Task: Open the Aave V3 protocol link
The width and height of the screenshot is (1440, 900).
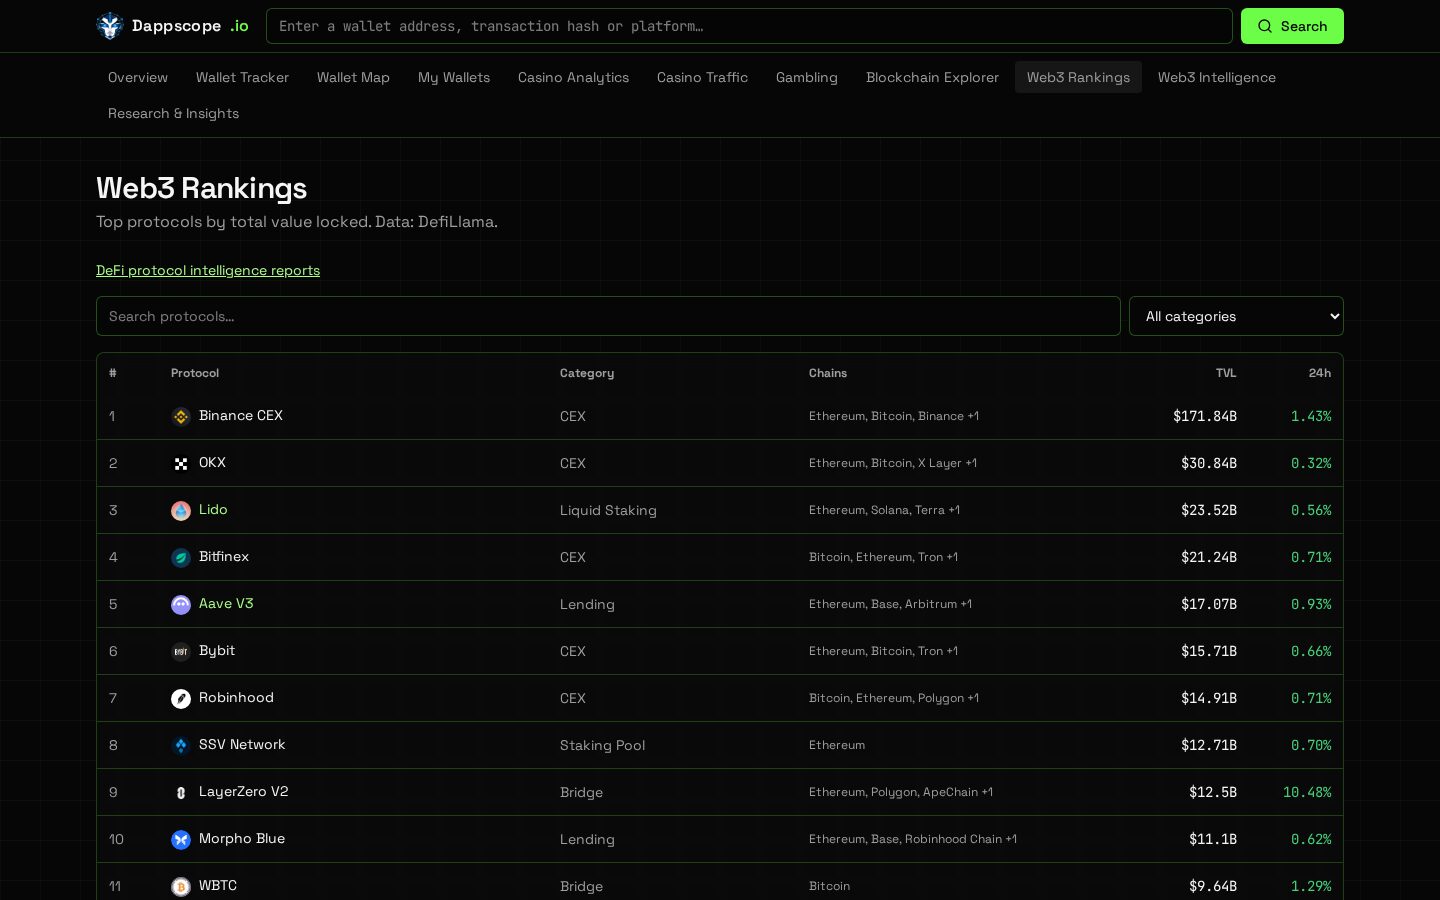Action: click(226, 603)
